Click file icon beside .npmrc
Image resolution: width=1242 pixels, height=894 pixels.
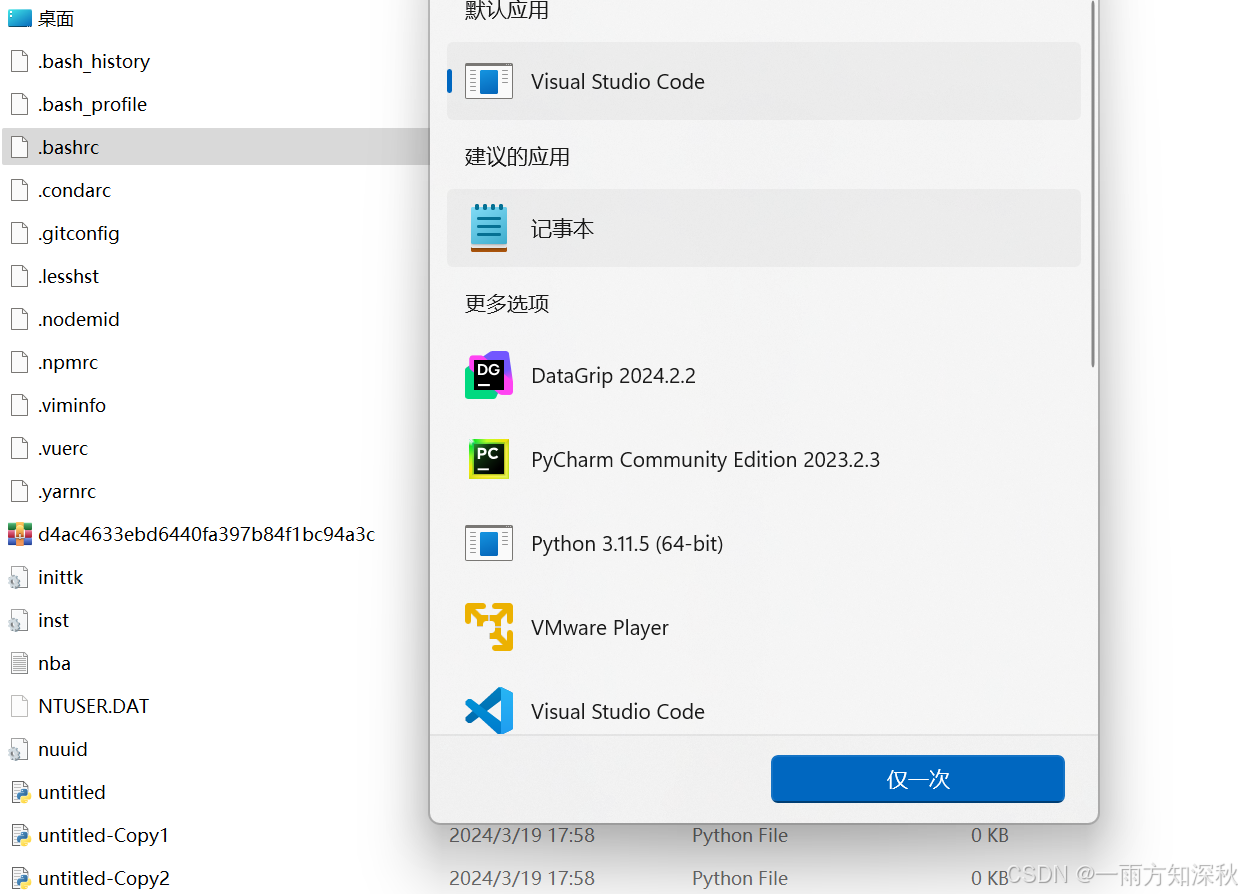point(19,362)
